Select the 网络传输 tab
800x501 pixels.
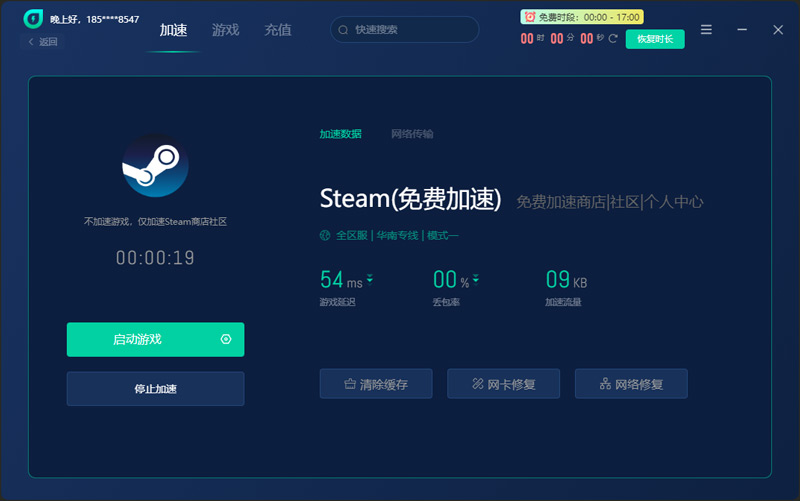click(412, 134)
